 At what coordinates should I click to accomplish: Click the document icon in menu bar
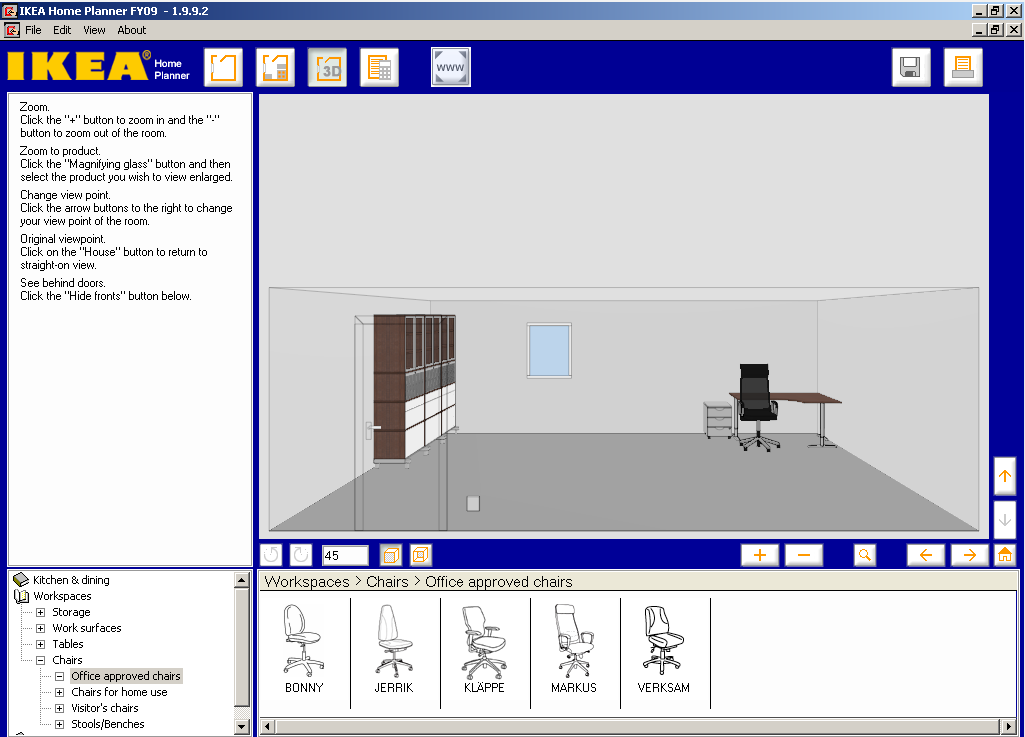pyautogui.click(x=12, y=30)
